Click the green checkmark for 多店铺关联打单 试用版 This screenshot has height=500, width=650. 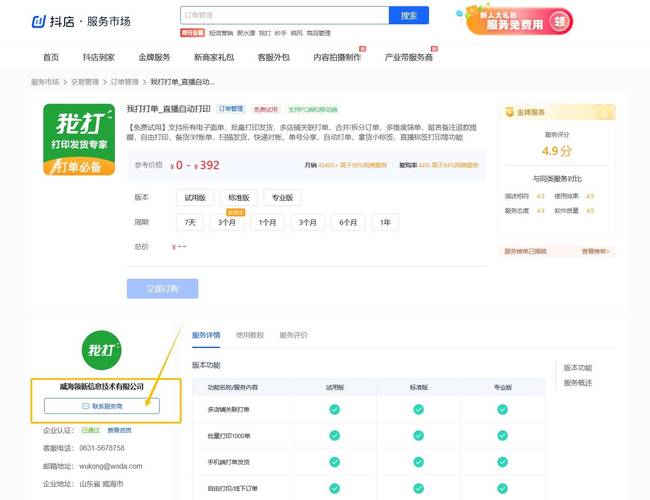(x=334, y=409)
